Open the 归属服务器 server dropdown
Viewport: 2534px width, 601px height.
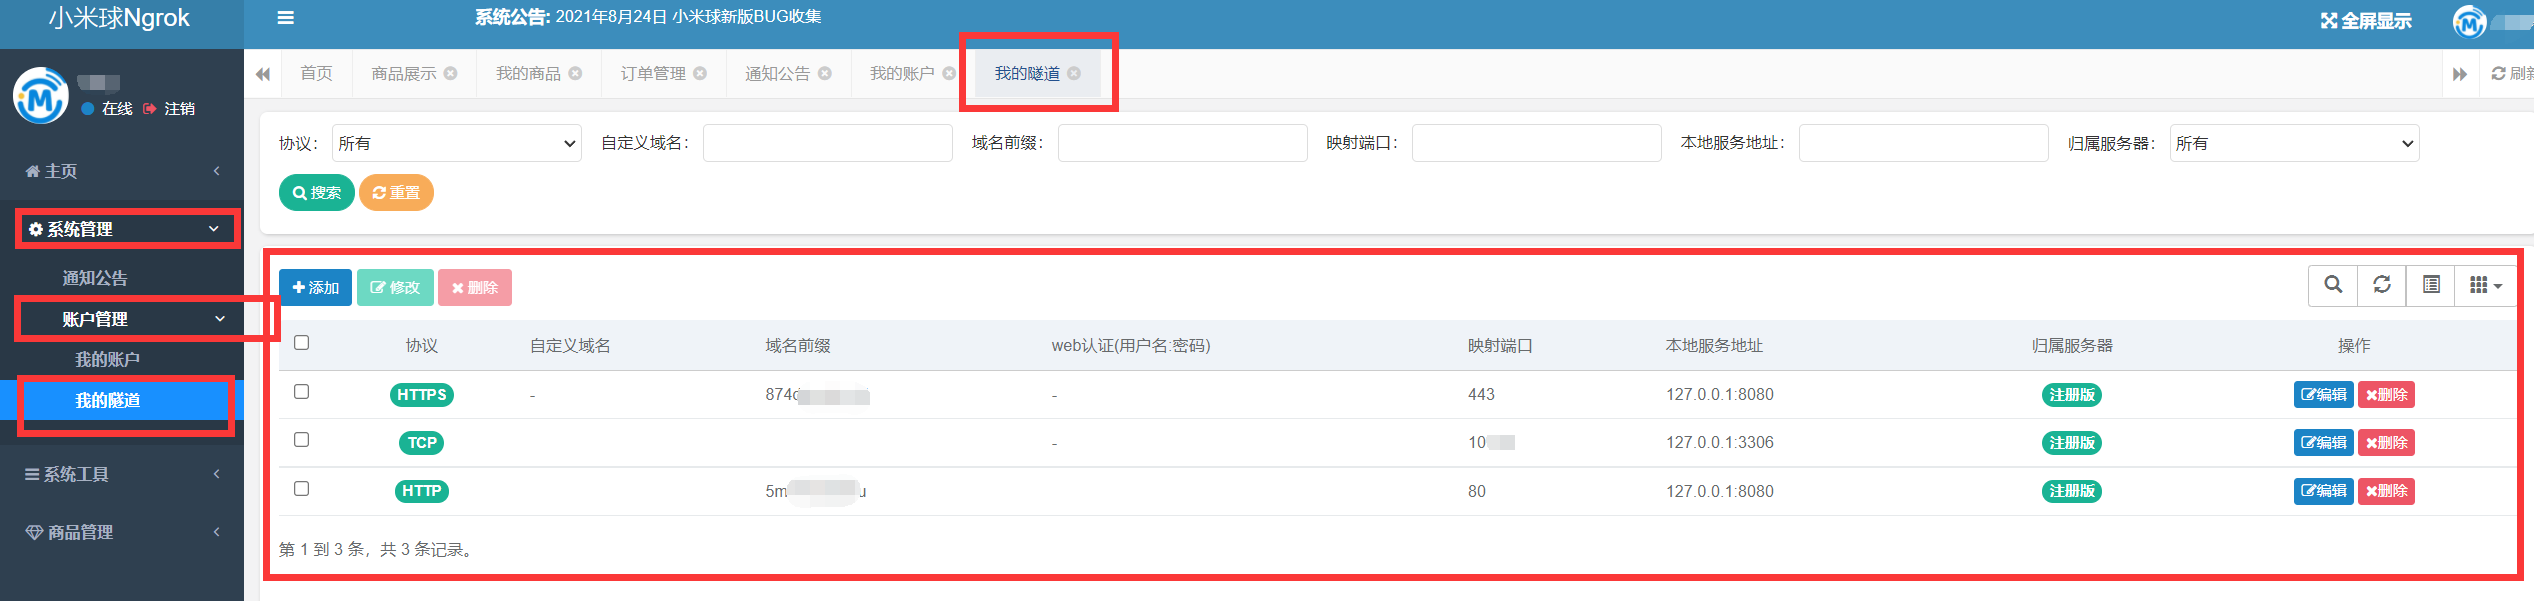point(2293,143)
